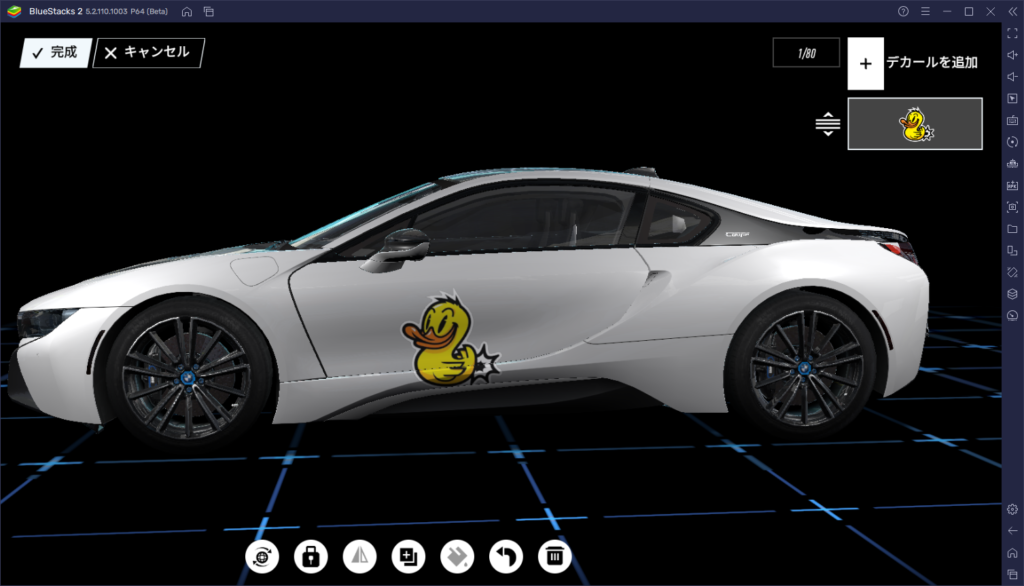1024x586 pixels.
Task: Select the rotate decal tool
Action: pyautogui.click(x=262, y=556)
